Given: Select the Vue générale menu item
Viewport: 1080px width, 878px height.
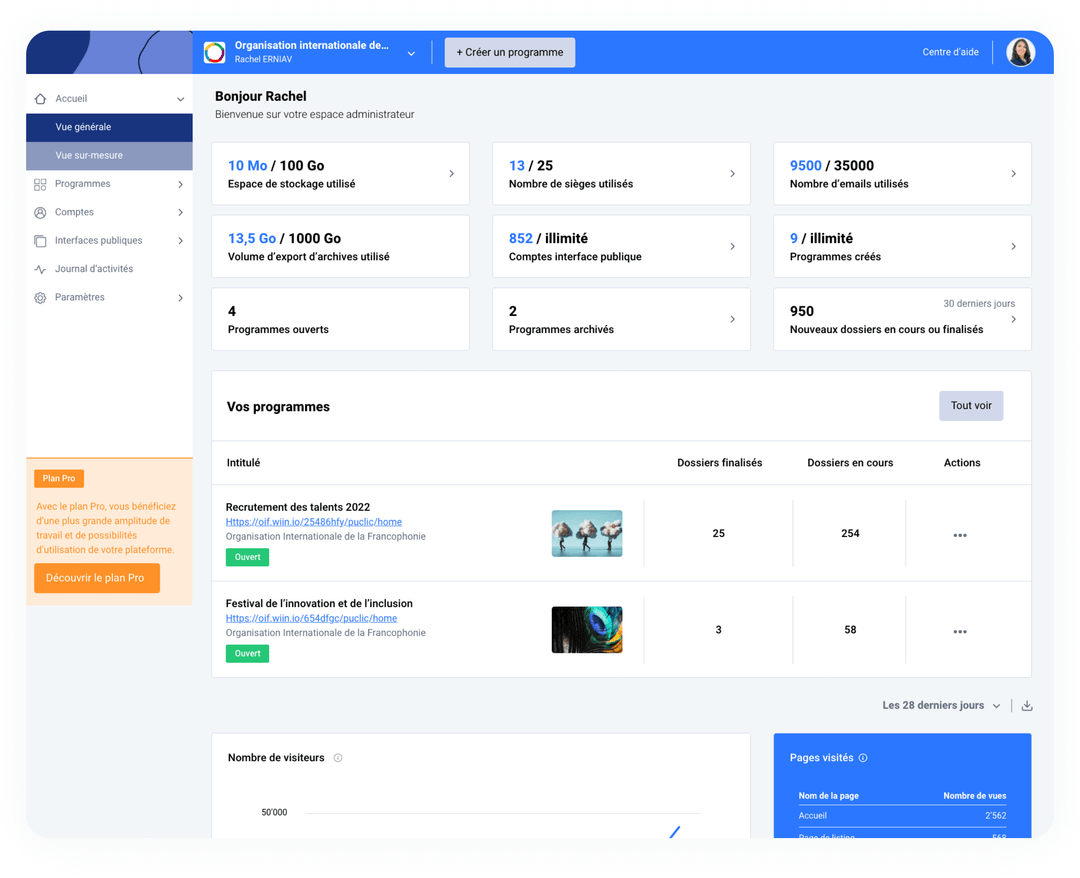Looking at the screenshot, I should (108, 128).
